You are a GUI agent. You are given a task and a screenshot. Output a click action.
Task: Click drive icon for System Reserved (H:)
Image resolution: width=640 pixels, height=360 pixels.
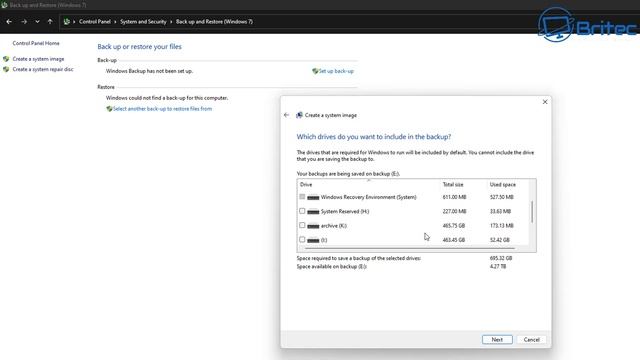[313, 212]
